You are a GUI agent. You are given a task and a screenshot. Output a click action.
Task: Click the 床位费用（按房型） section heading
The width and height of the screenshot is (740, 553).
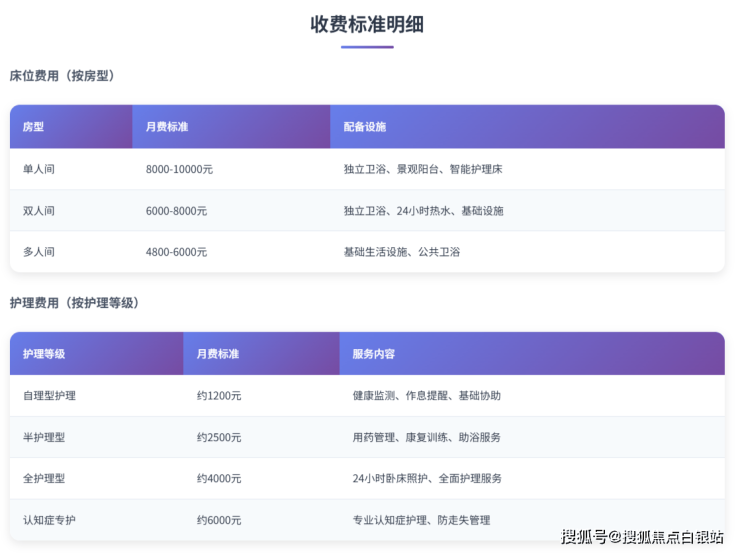click(x=60, y=76)
